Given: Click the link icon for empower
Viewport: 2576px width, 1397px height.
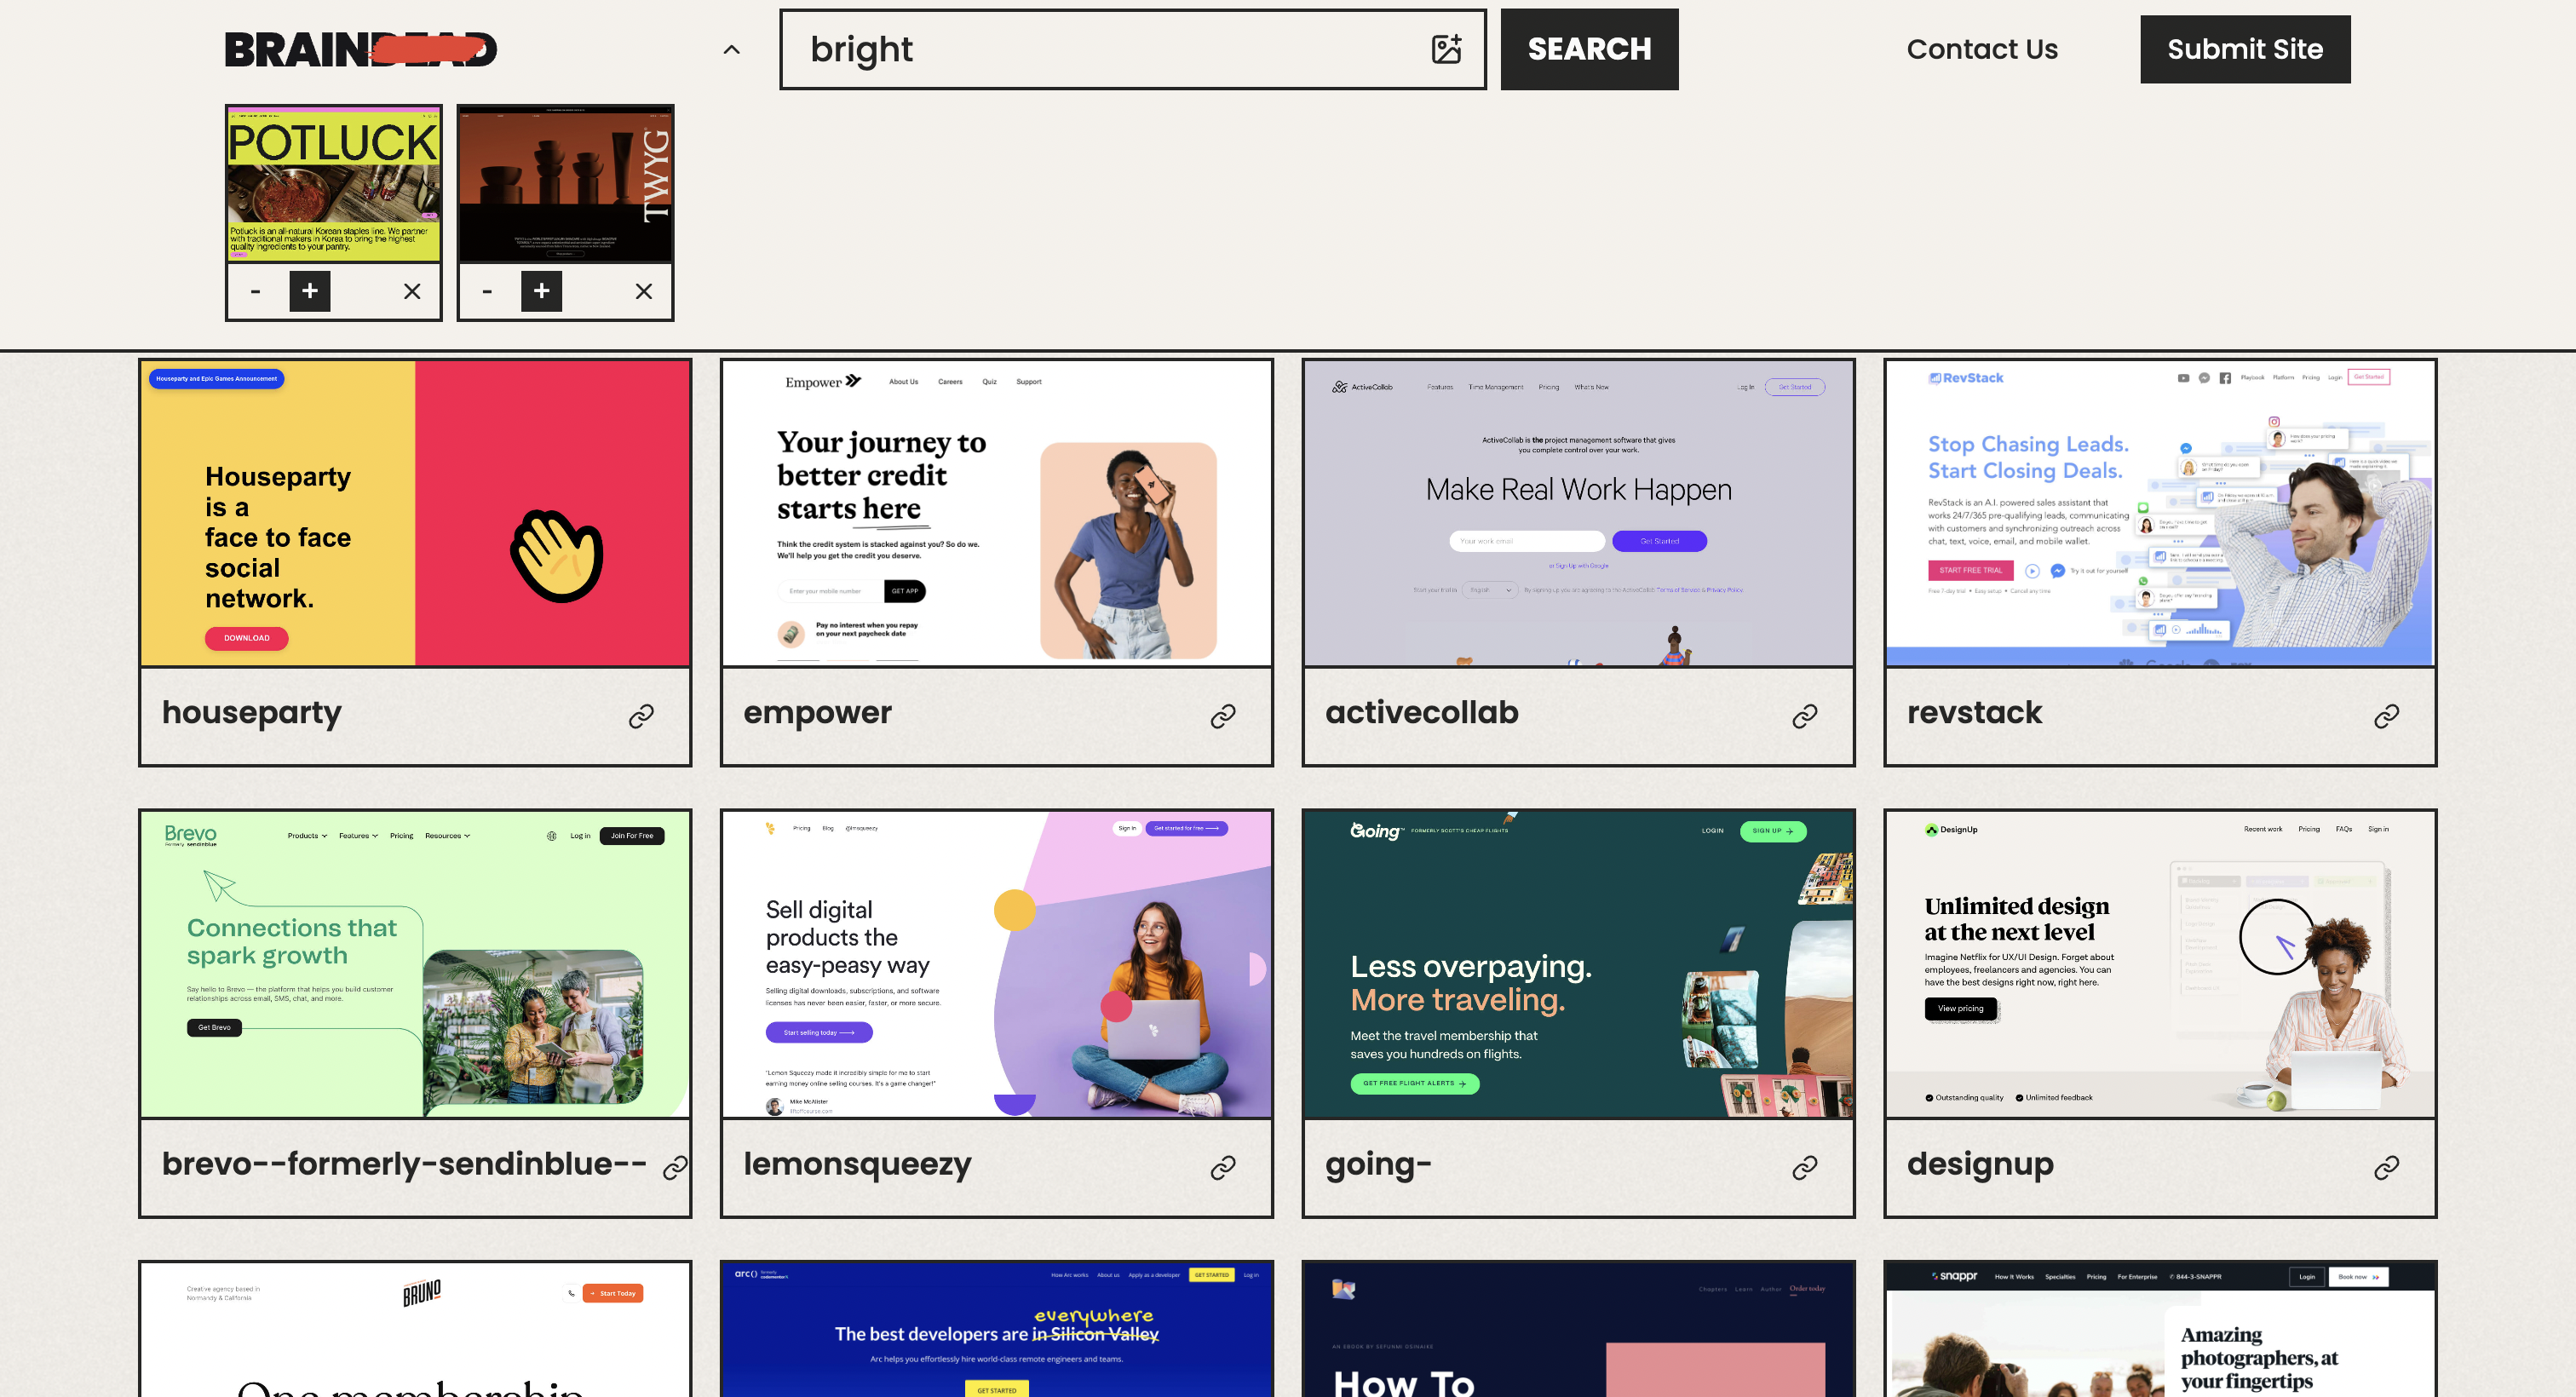Looking at the screenshot, I should pos(1223,716).
